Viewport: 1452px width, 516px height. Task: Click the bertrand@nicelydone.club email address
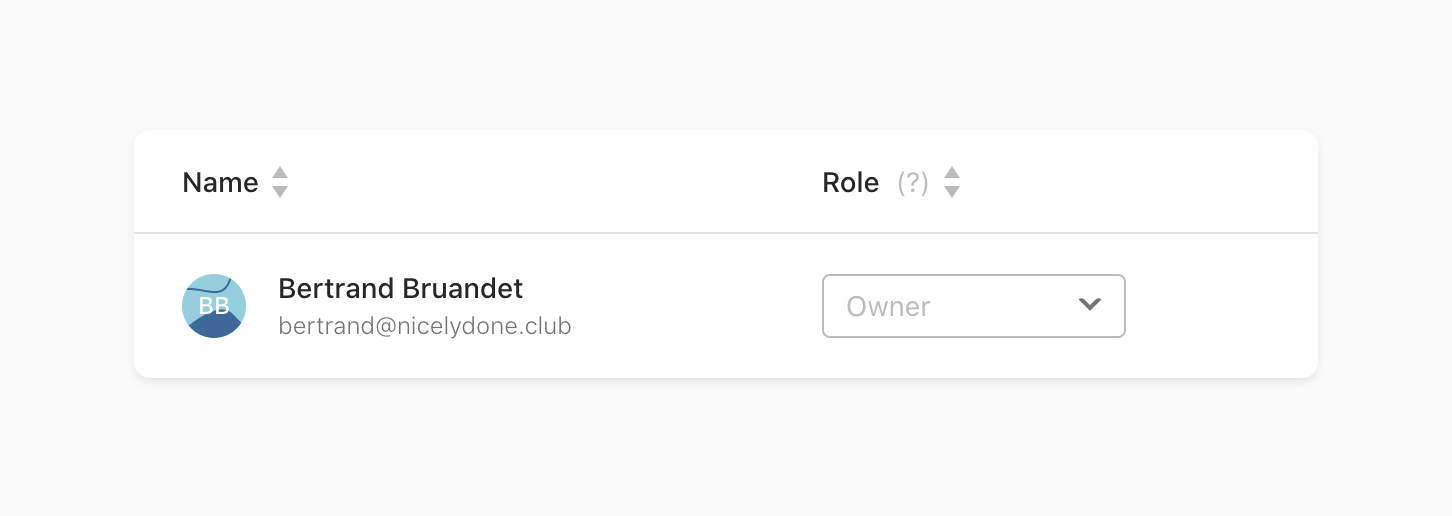coord(425,326)
